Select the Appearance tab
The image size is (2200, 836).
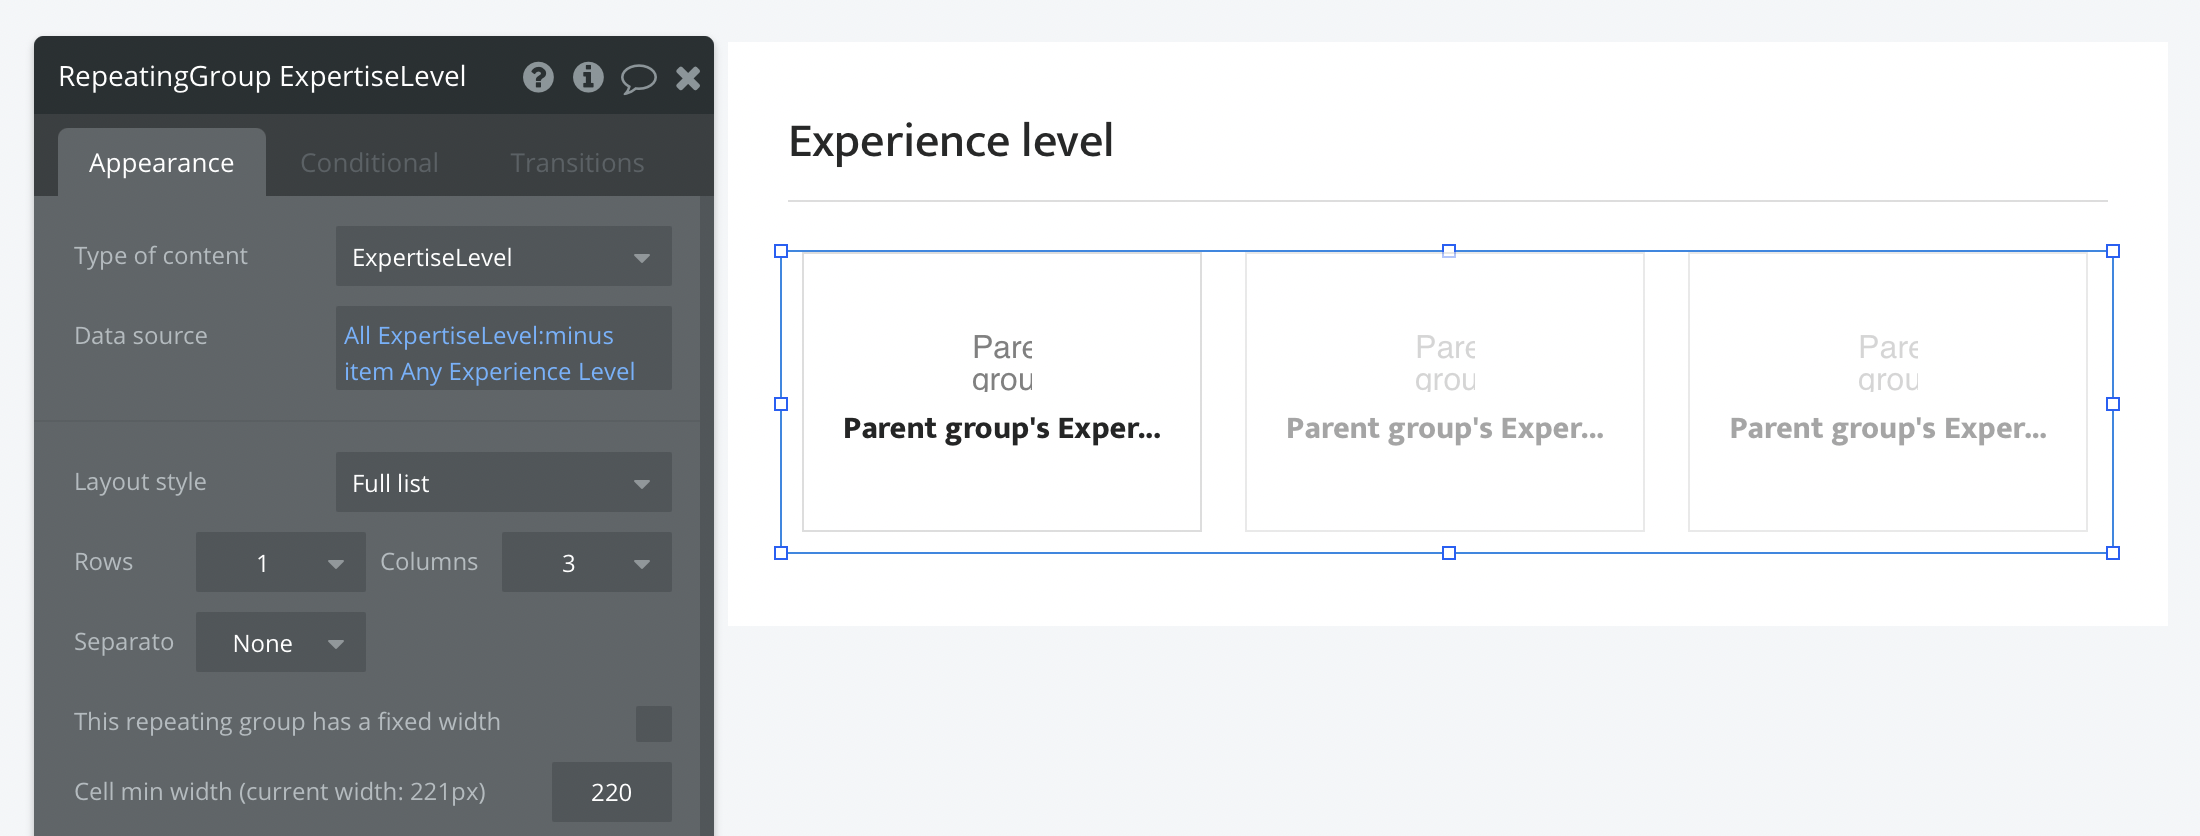[x=161, y=163]
